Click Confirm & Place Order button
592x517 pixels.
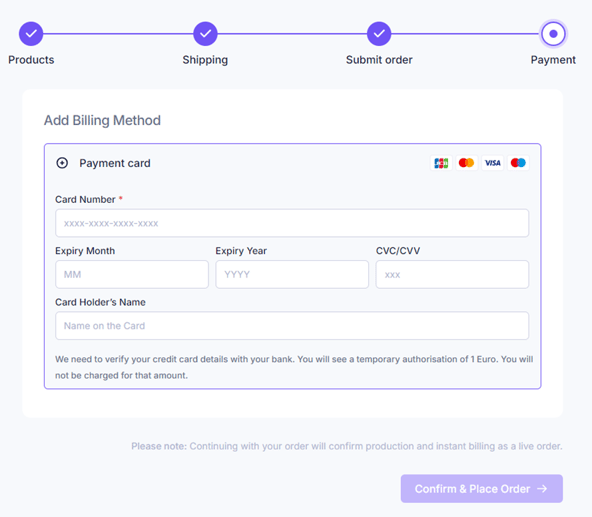(x=481, y=489)
